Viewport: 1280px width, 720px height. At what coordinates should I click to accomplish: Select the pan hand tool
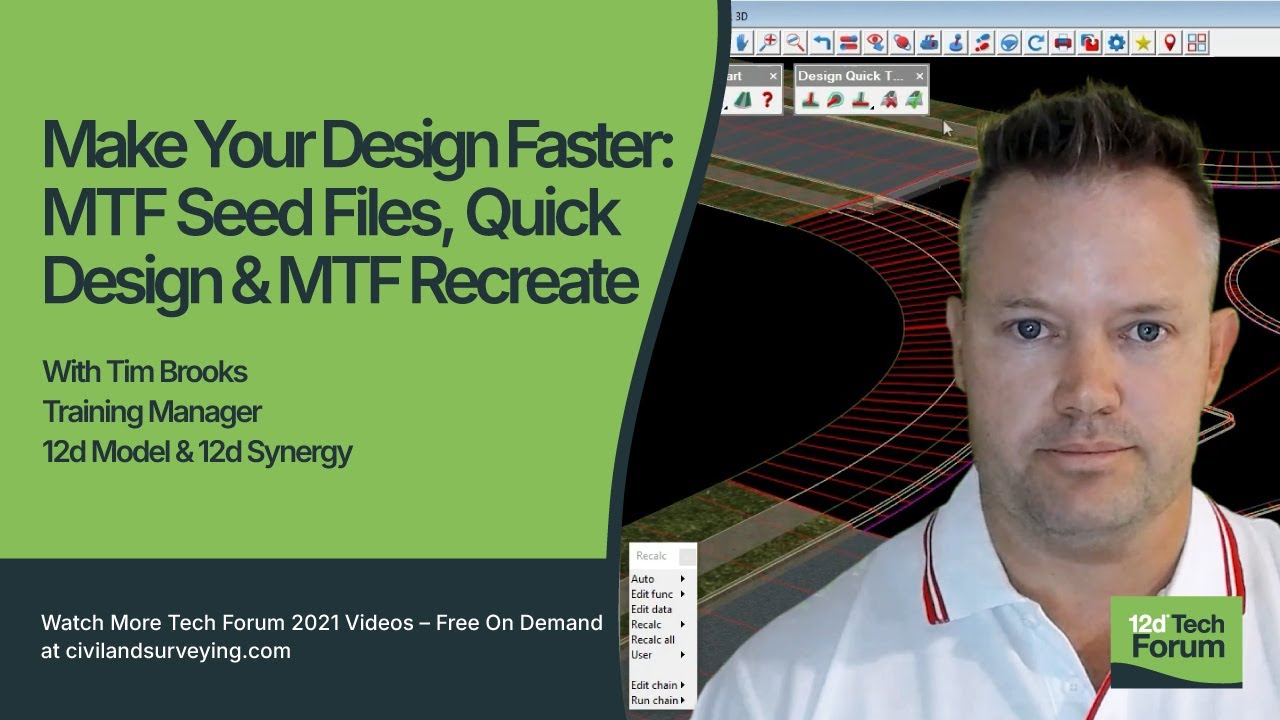[x=743, y=42]
